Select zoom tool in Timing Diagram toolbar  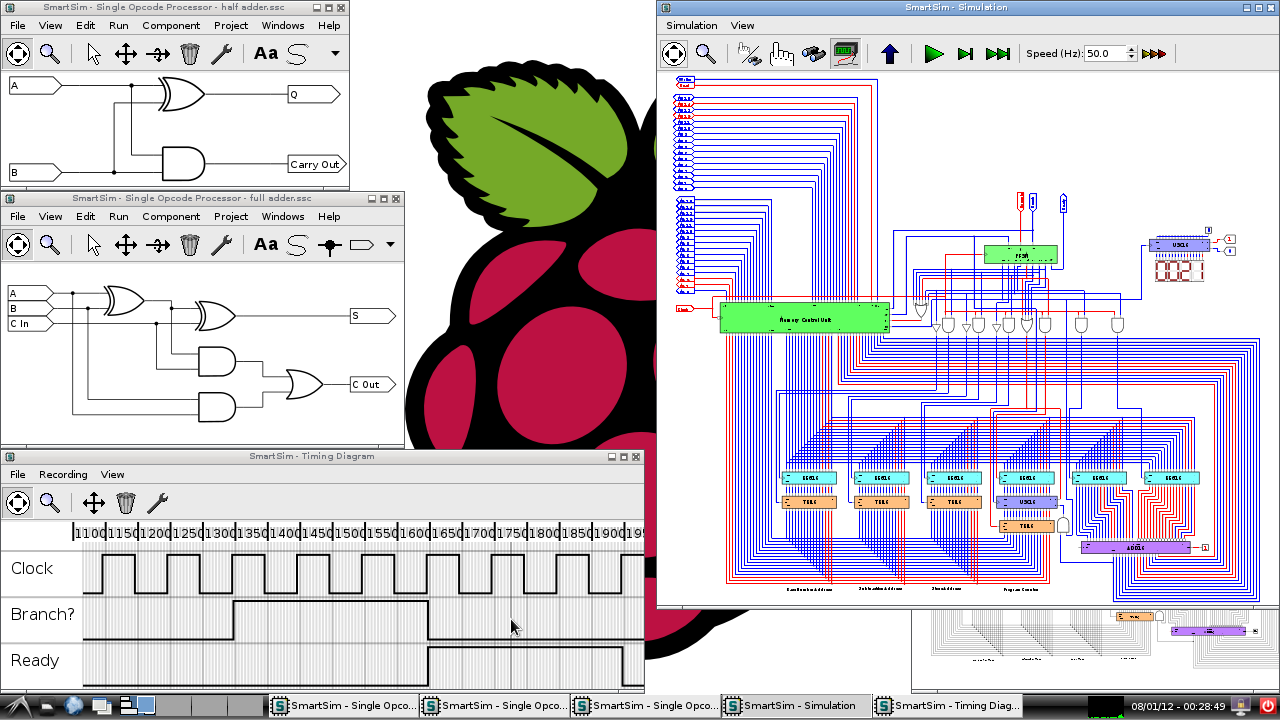tap(50, 502)
